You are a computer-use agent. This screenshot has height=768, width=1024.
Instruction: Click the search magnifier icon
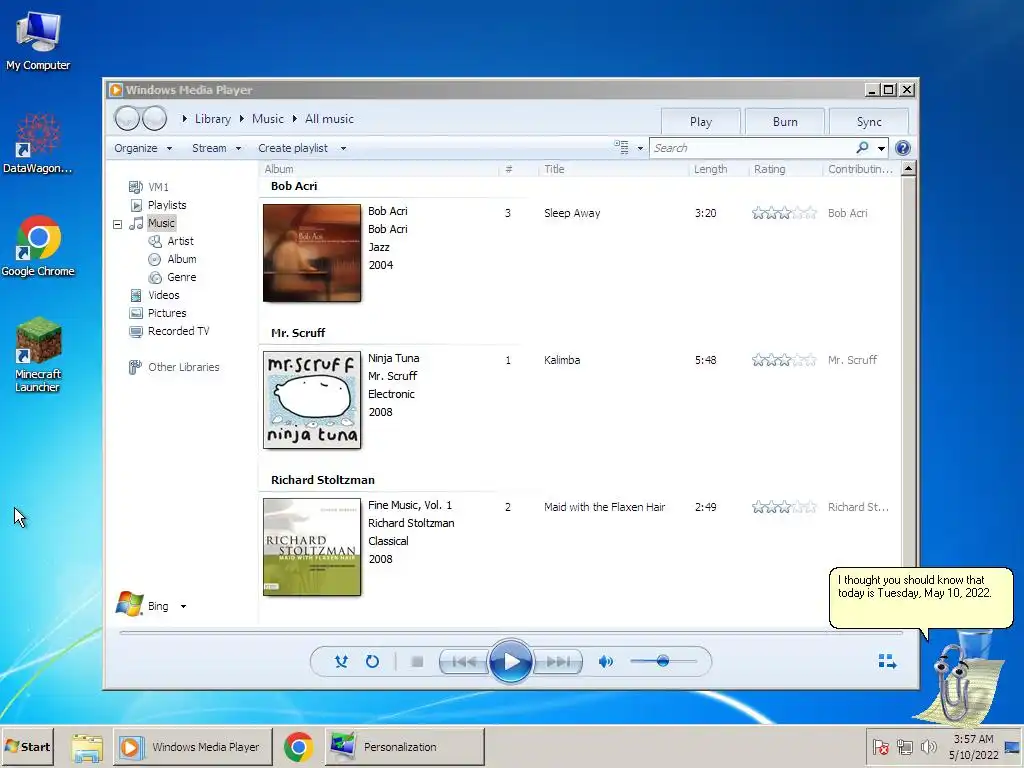point(862,148)
